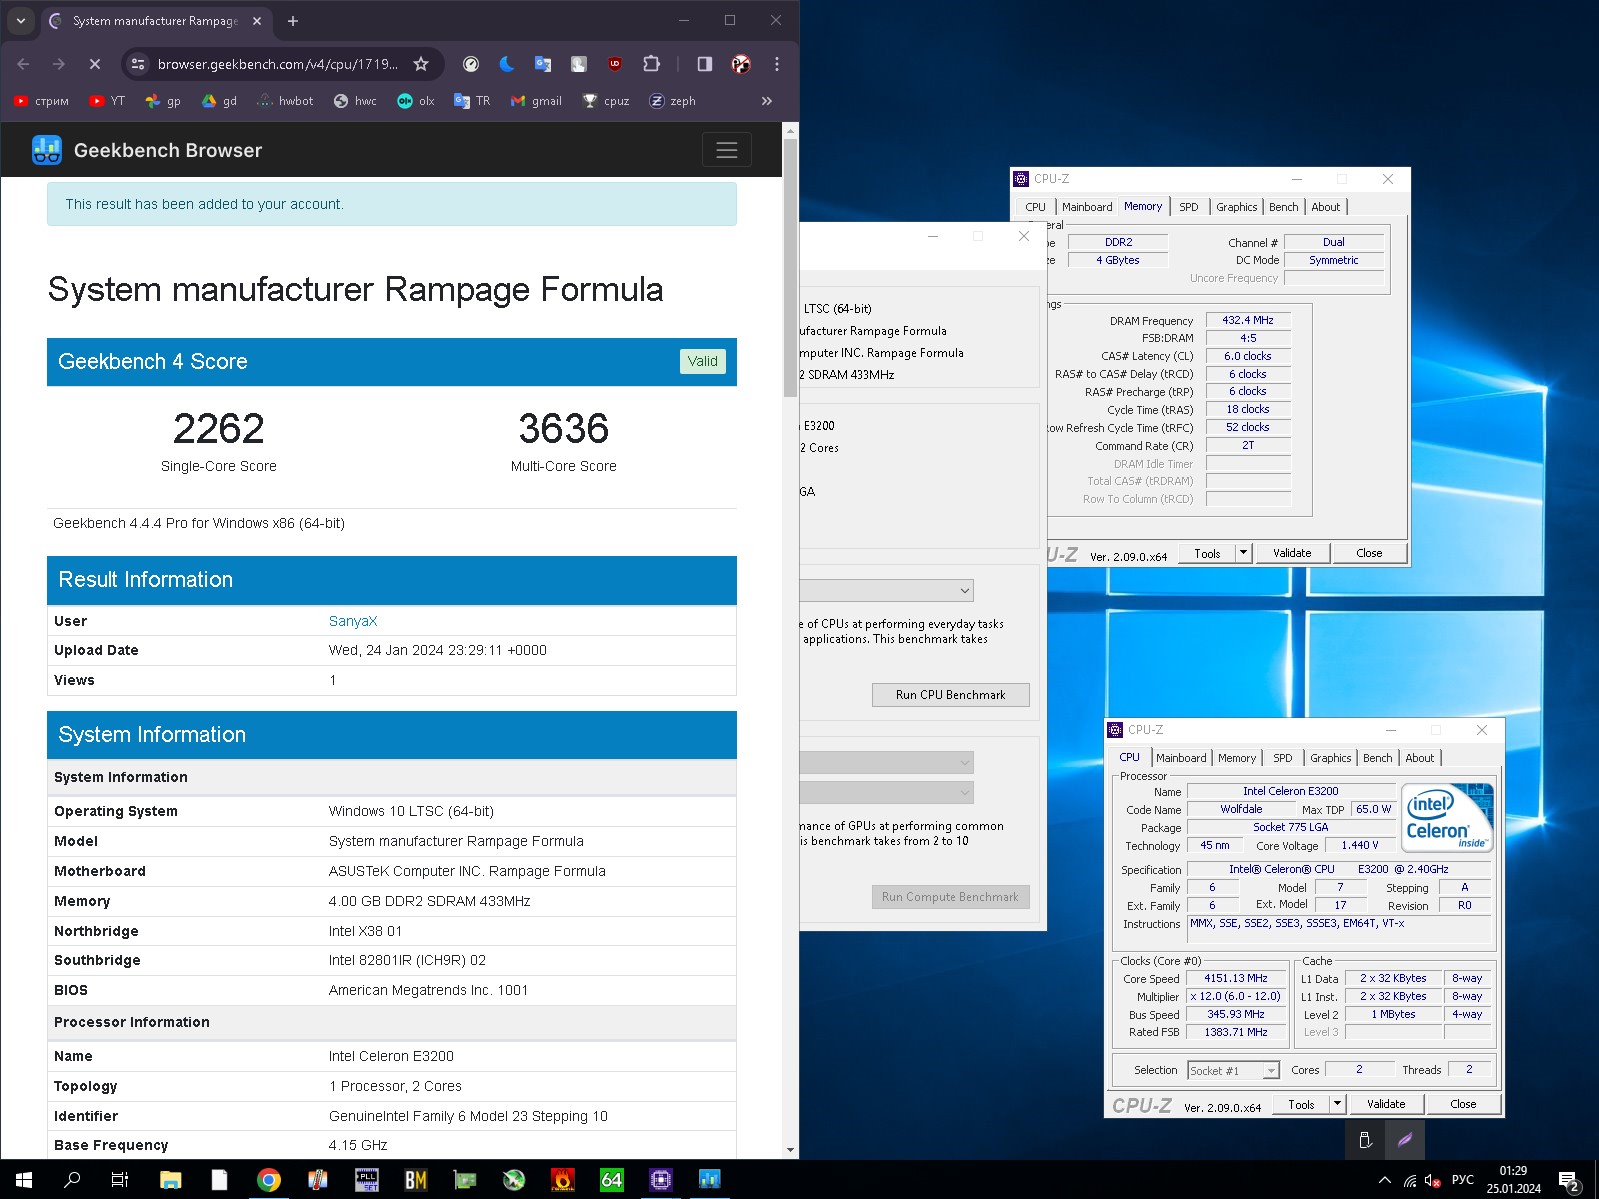Click Close in the lower CPU-Z CPU window
The height and width of the screenshot is (1199, 1599).
pyautogui.click(x=1463, y=1104)
